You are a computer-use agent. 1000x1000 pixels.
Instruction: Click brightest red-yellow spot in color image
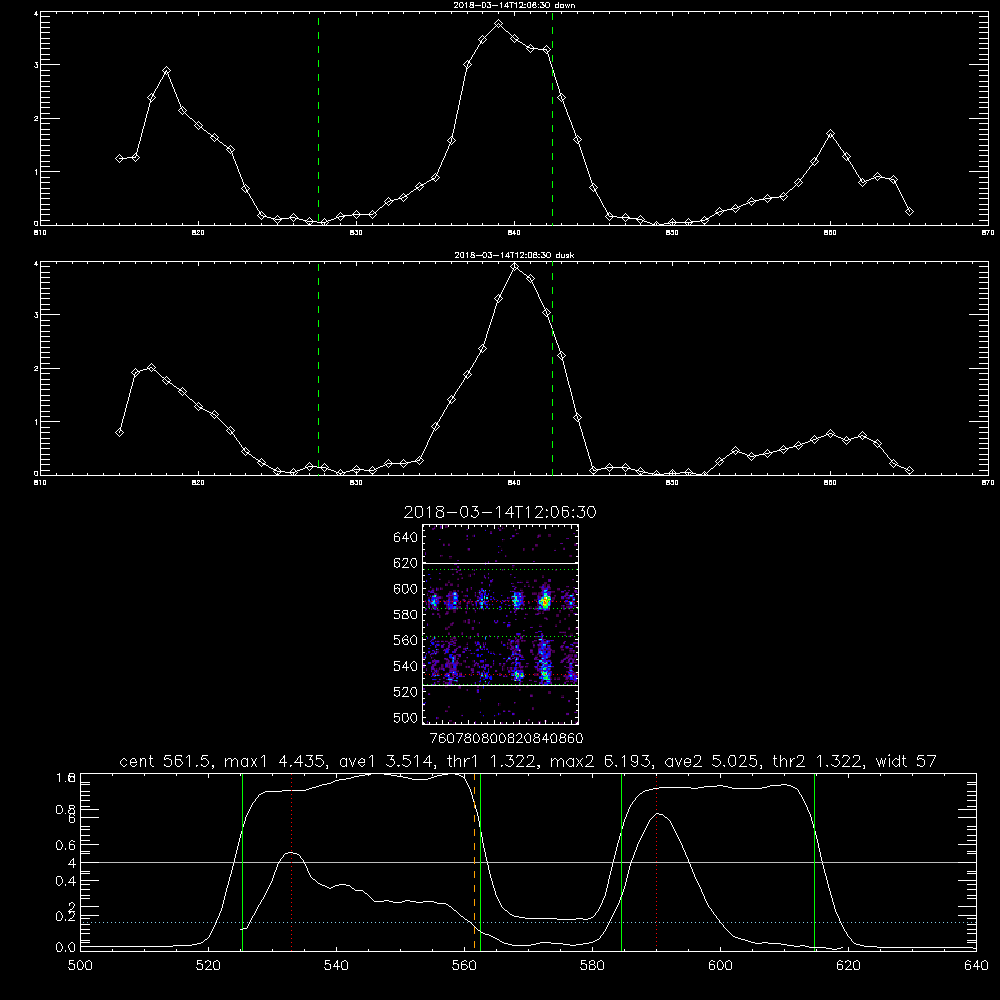click(x=545, y=600)
